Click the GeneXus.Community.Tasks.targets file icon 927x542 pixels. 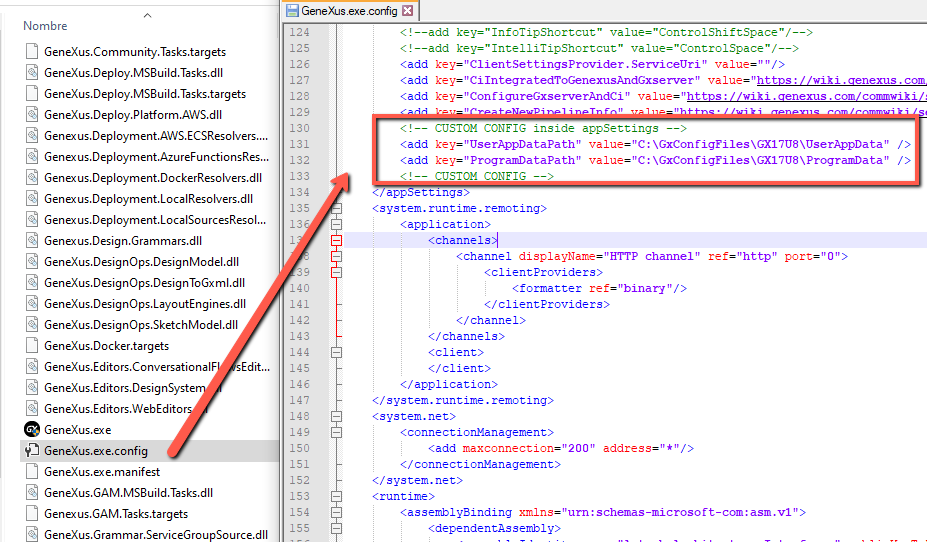pos(32,52)
